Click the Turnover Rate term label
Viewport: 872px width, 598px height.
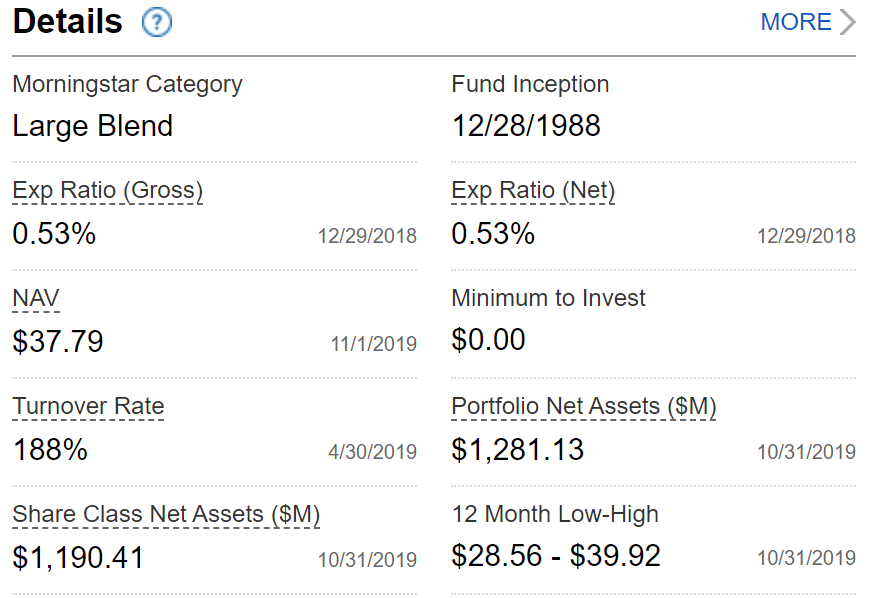(x=88, y=406)
